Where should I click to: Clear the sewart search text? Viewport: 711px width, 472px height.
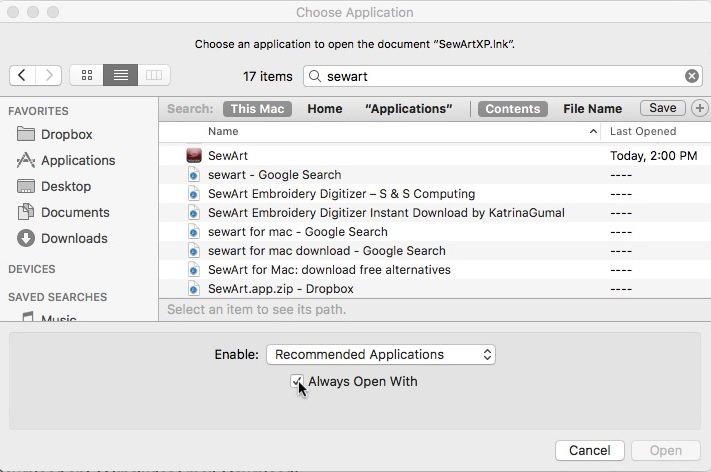(692, 76)
